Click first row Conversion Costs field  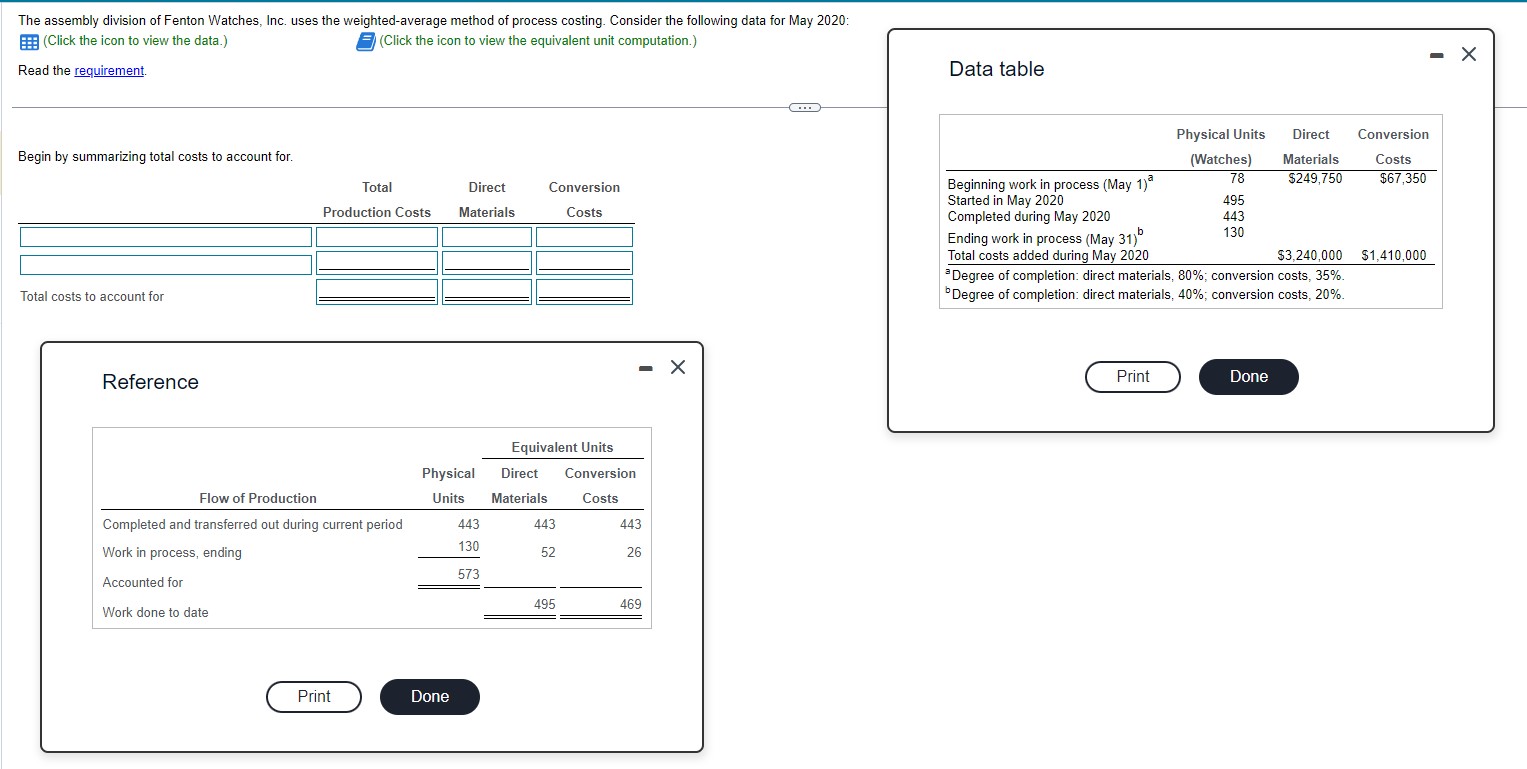[584, 237]
